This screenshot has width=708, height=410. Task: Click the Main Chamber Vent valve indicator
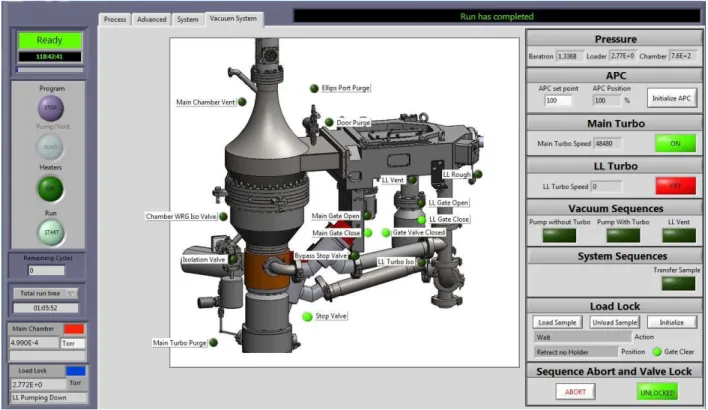point(242,102)
